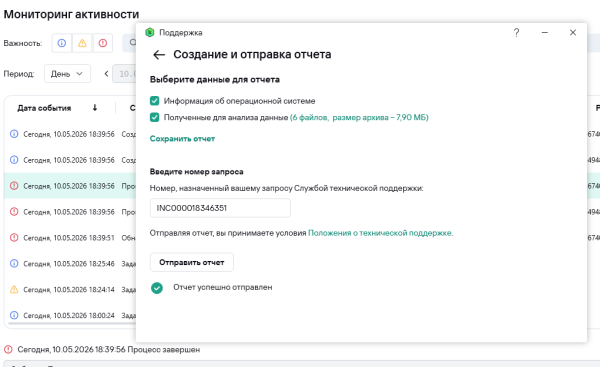The height and width of the screenshot is (367, 600).
Task: Filter events by warning importance icon
Action: (x=82, y=43)
